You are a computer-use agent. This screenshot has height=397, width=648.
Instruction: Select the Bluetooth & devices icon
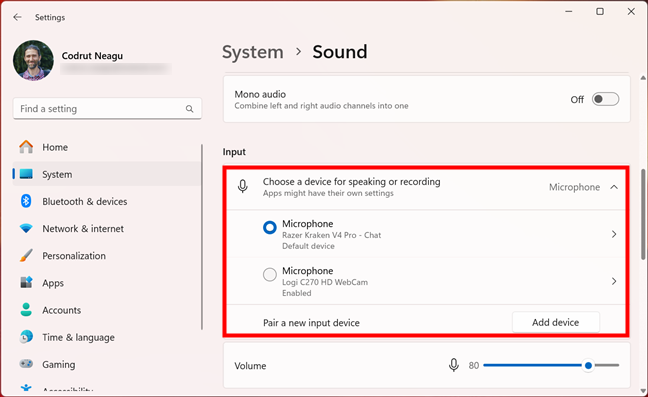(26, 201)
